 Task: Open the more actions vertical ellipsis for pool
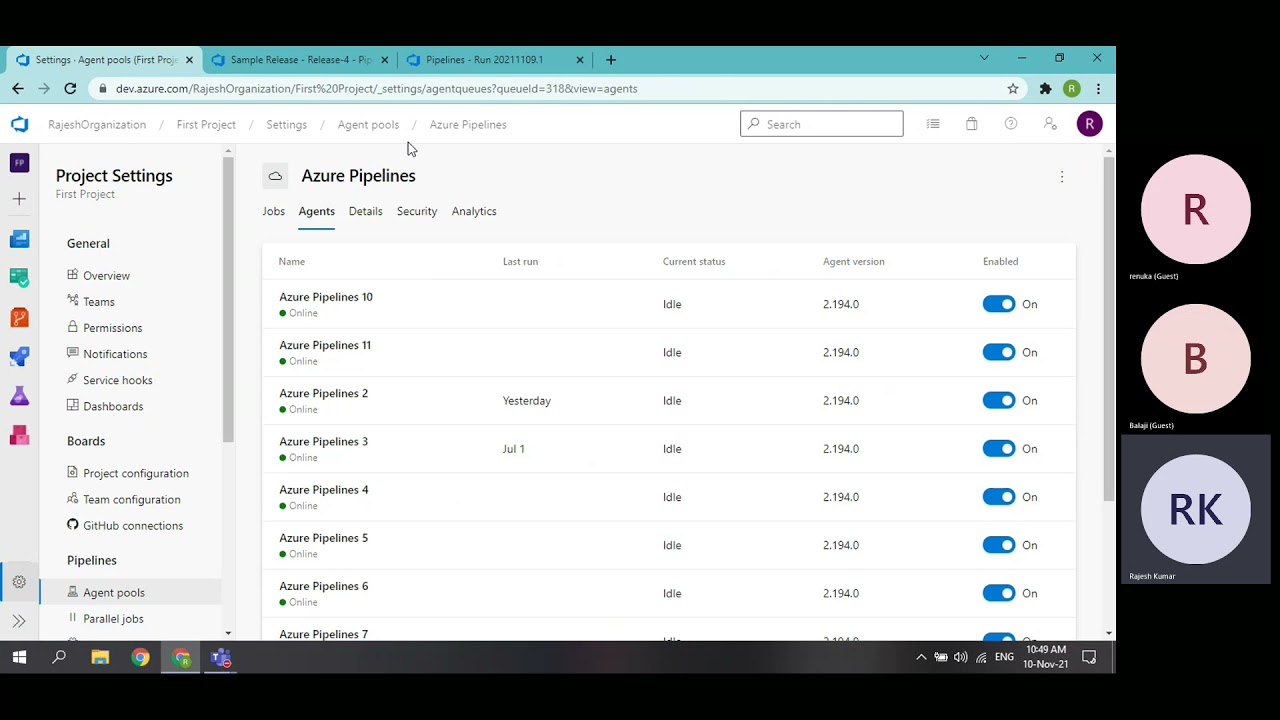click(1062, 176)
